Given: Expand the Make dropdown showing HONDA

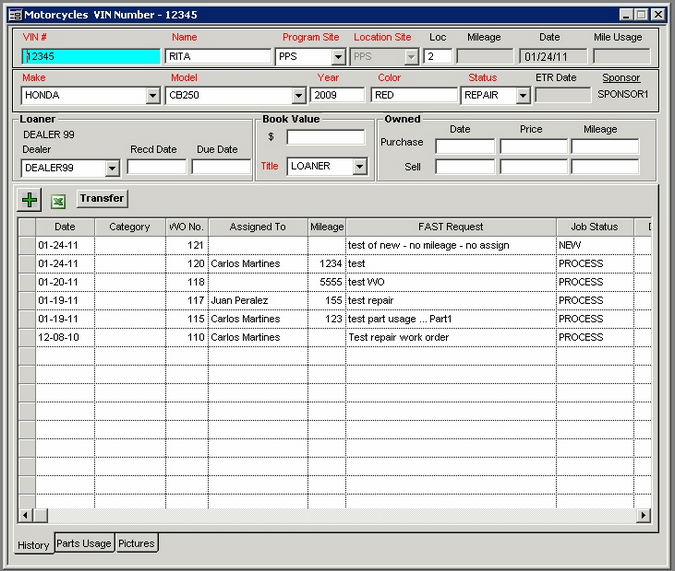Looking at the screenshot, I should 153,96.
